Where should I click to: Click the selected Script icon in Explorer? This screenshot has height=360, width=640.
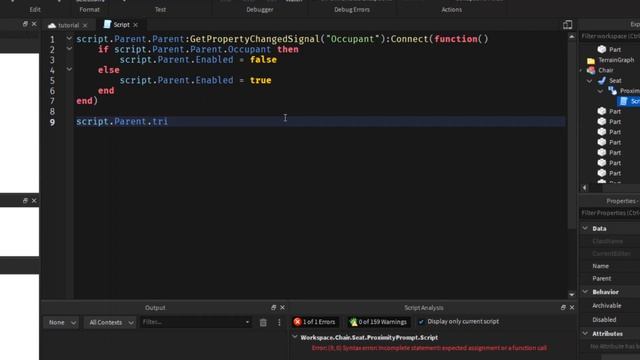[623, 101]
